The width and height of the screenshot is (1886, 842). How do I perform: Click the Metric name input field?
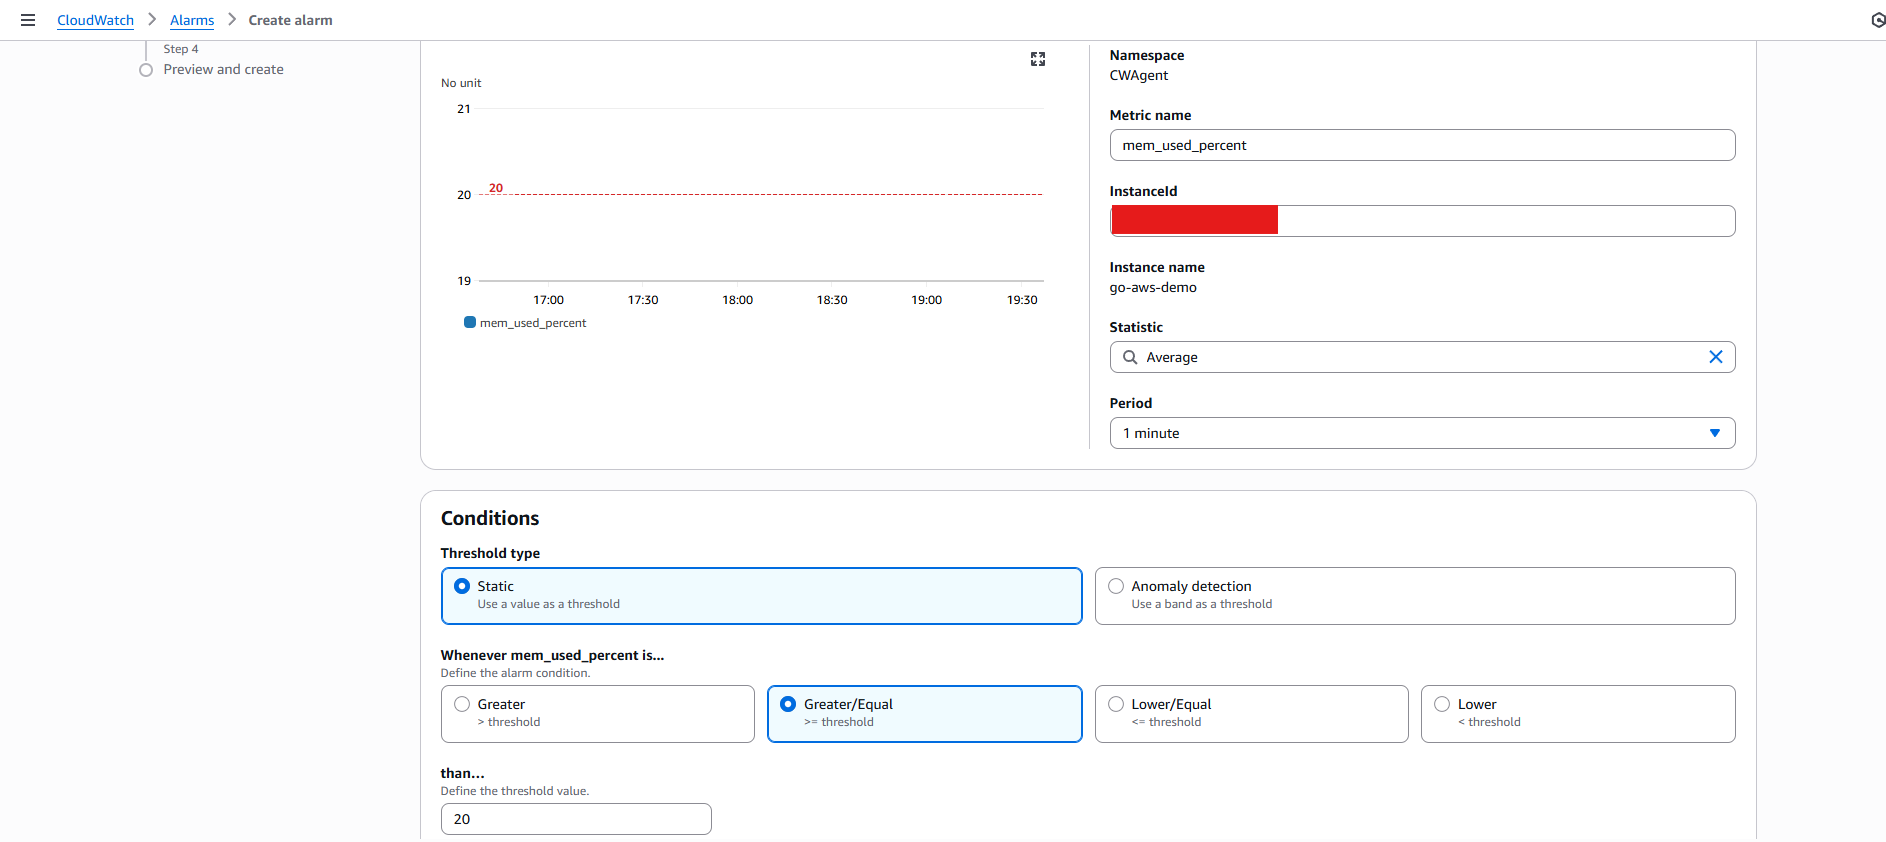[1421, 145]
